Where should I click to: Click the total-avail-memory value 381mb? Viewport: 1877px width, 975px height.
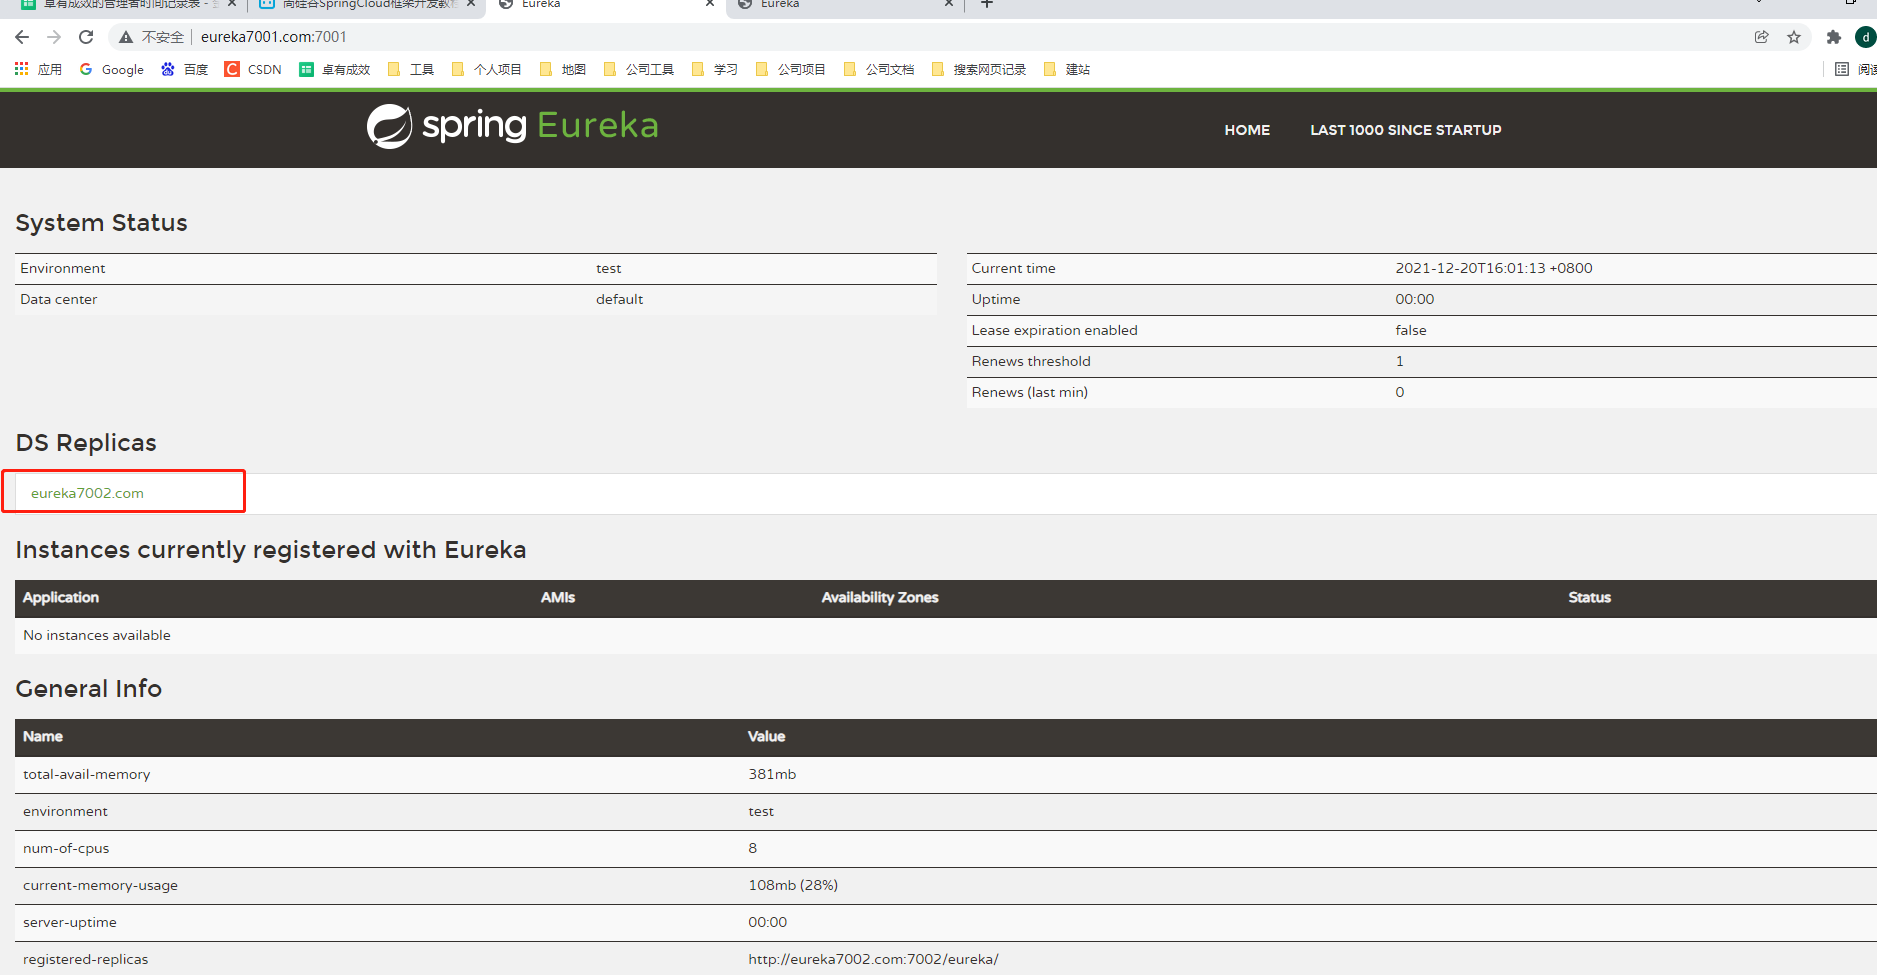(x=772, y=774)
